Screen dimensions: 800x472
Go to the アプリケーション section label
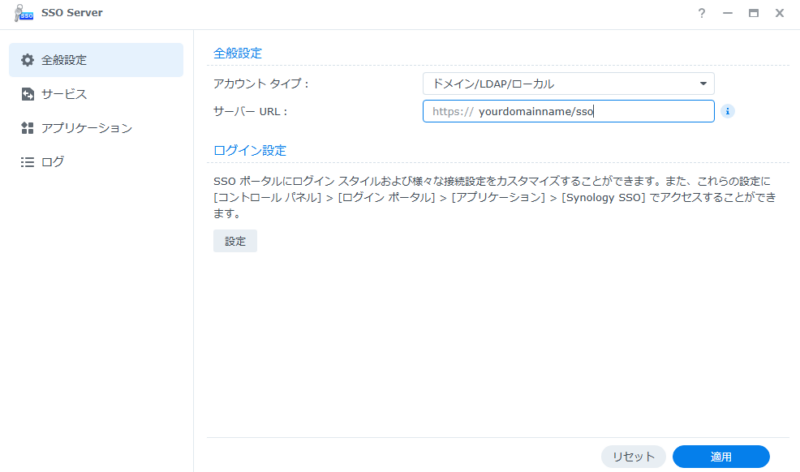click(x=87, y=128)
